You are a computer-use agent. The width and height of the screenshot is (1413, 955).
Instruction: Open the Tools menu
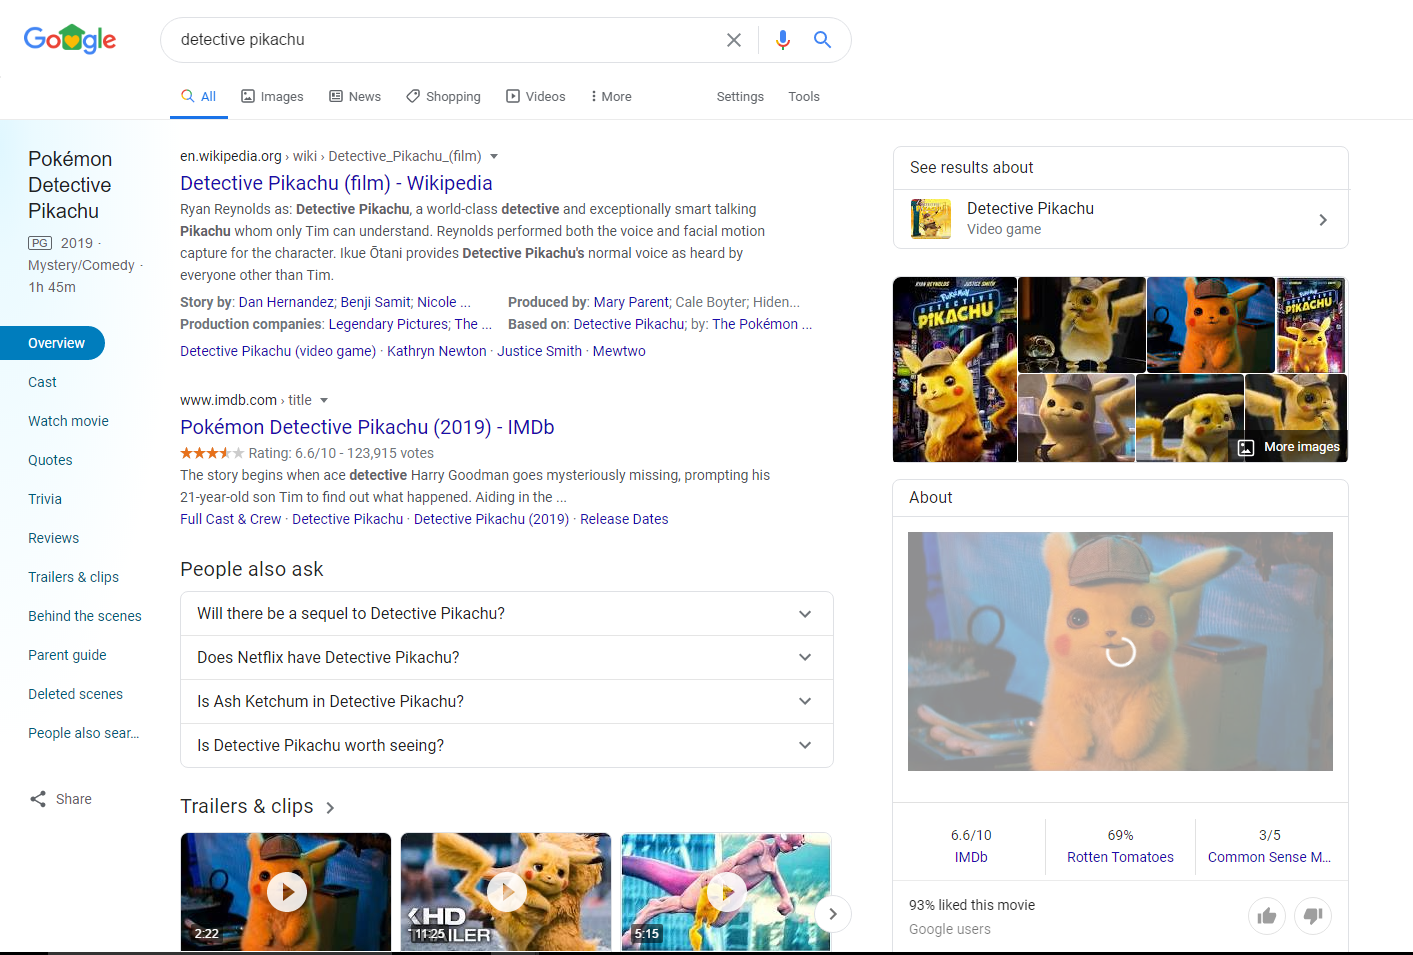point(804,97)
